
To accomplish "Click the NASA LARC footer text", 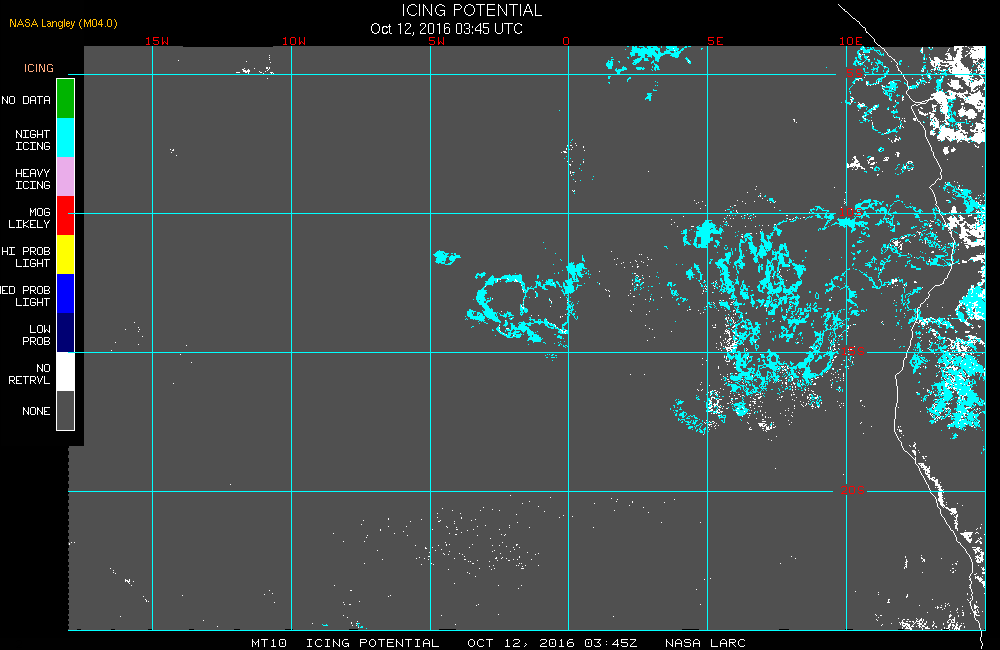I will (x=705, y=643).
